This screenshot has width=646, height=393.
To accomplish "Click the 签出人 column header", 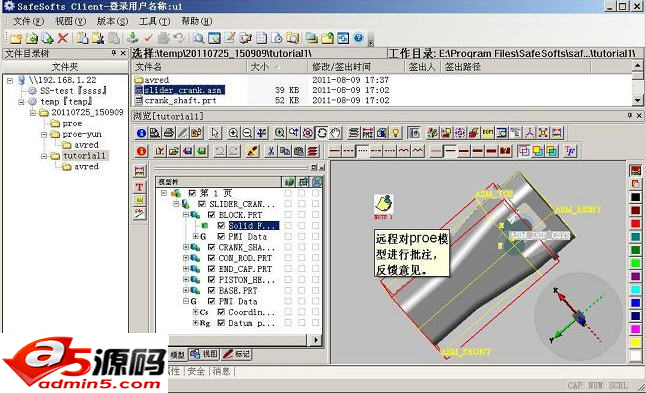I will click(422, 67).
